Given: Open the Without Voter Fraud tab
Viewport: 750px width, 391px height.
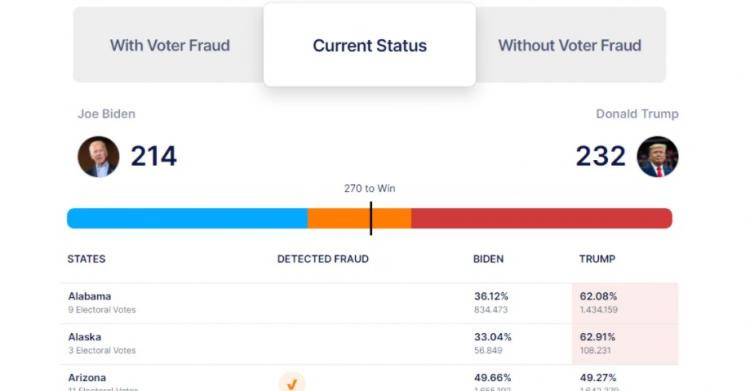Looking at the screenshot, I should [570, 45].
